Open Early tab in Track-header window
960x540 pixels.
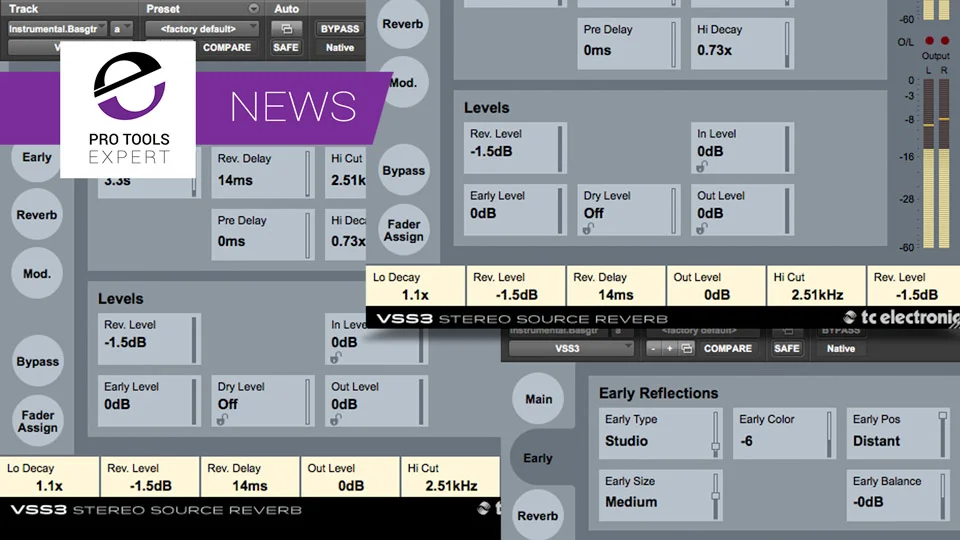pyautogui.click(x=37, y=157)
